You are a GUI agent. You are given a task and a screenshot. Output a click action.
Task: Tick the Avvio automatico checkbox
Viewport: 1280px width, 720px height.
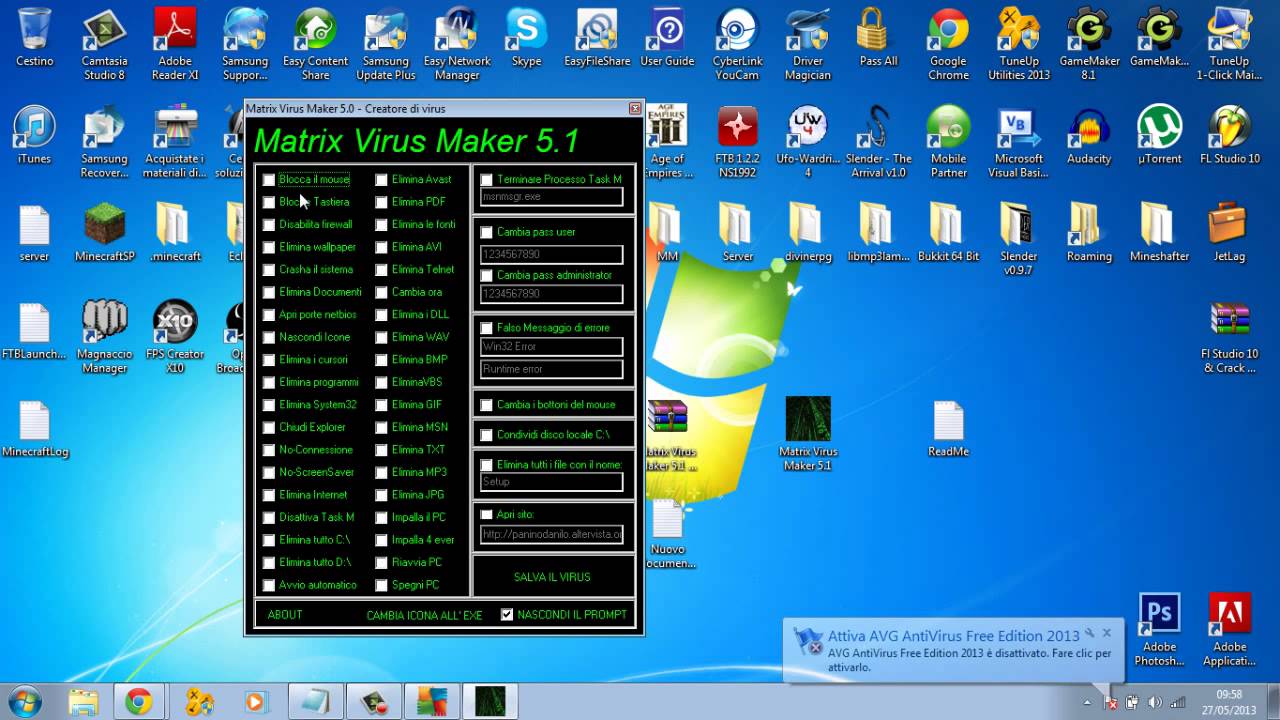tap(269, 585)
